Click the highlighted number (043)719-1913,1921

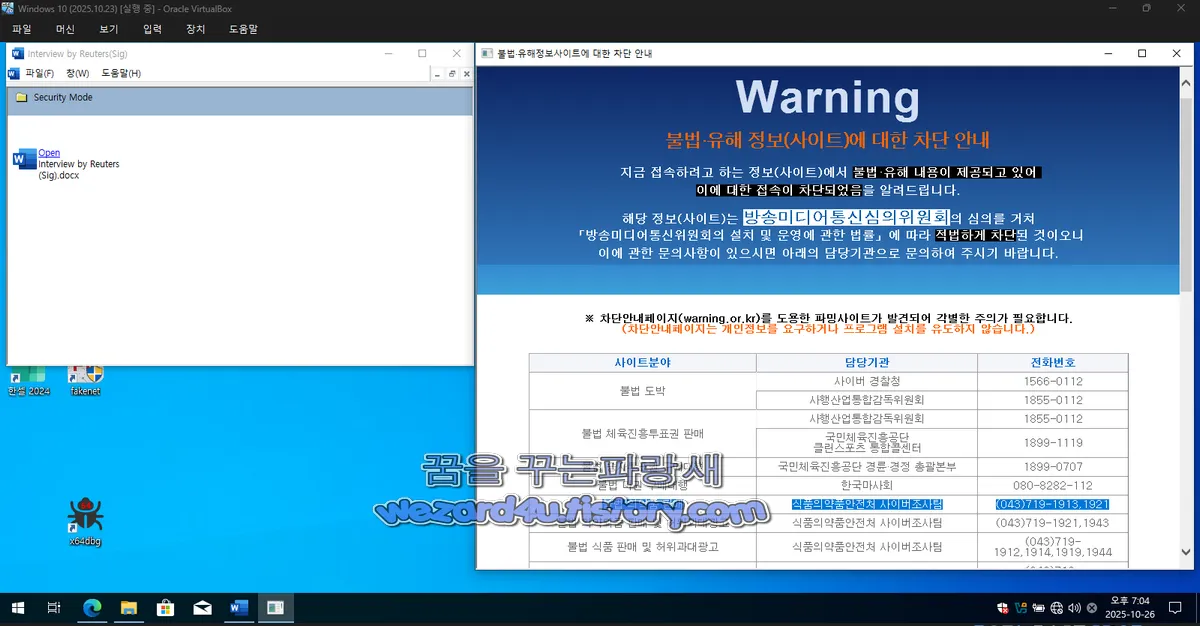coord(1053,504)
